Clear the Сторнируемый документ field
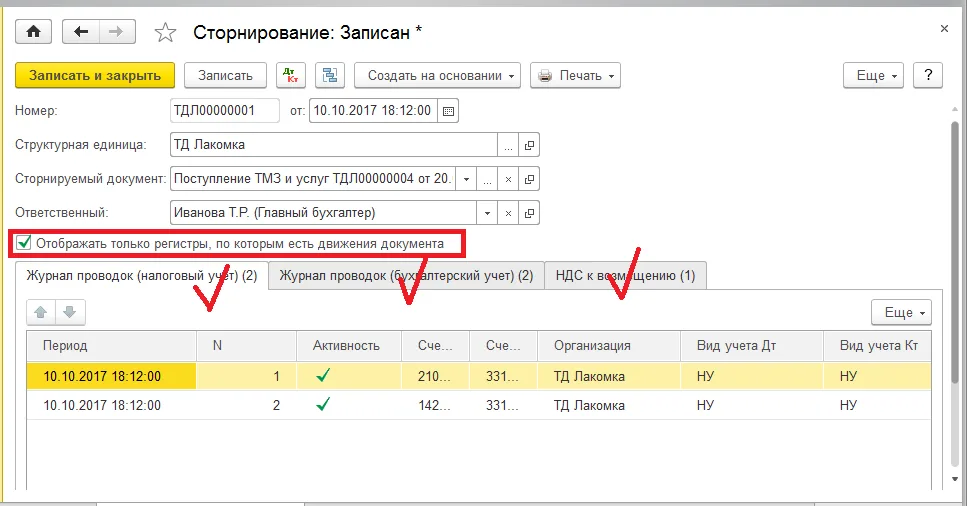Screen dimensions: 967x506 pos(508,180)
